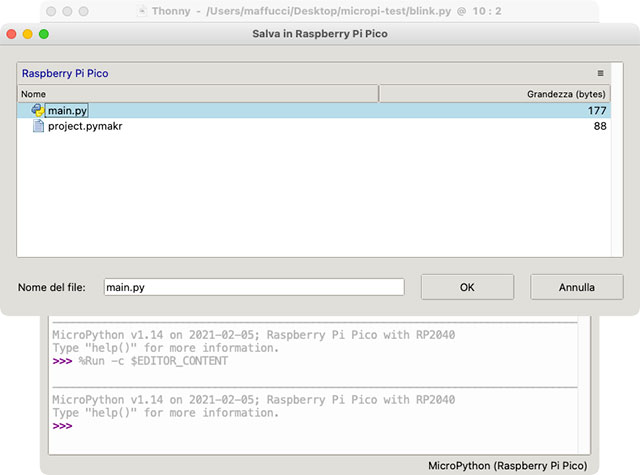This screenshot has height=475, width=640.
Task: Click the 177 size value for main.py
Action: [597, 110]
